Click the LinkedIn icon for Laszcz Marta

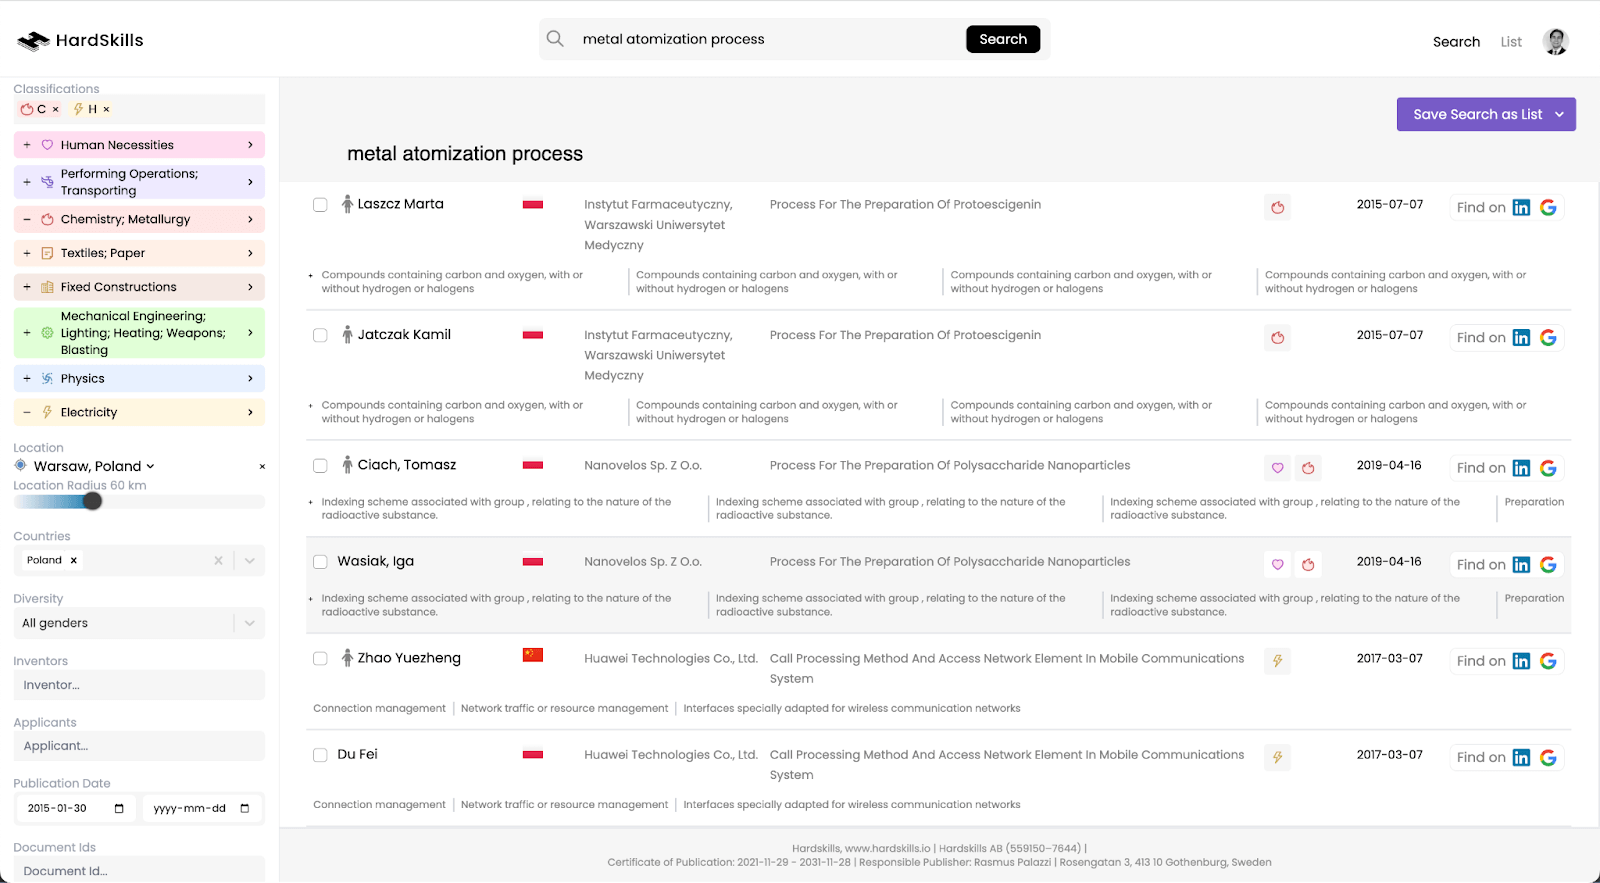[x=1521, y=208]
